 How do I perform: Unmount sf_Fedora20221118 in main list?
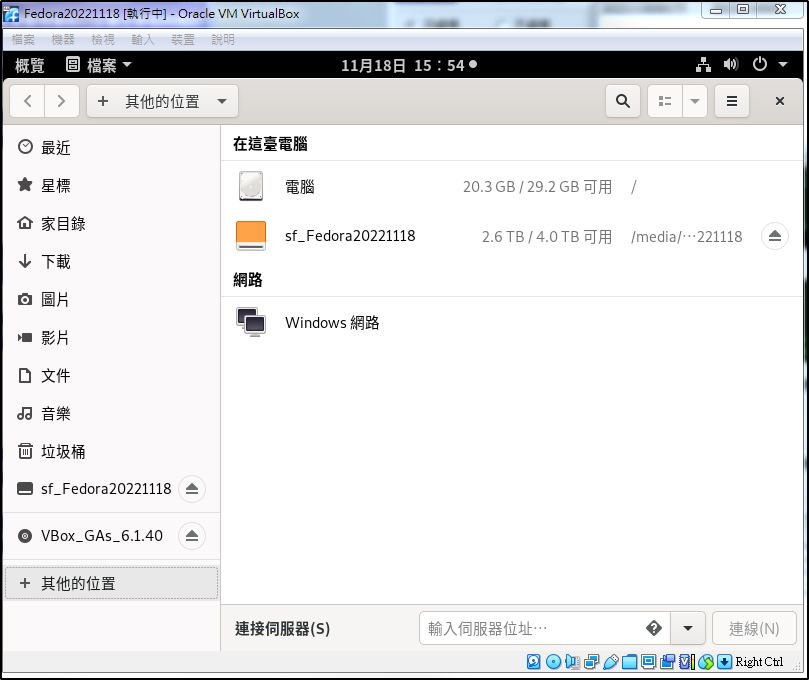tap(774, 236)
